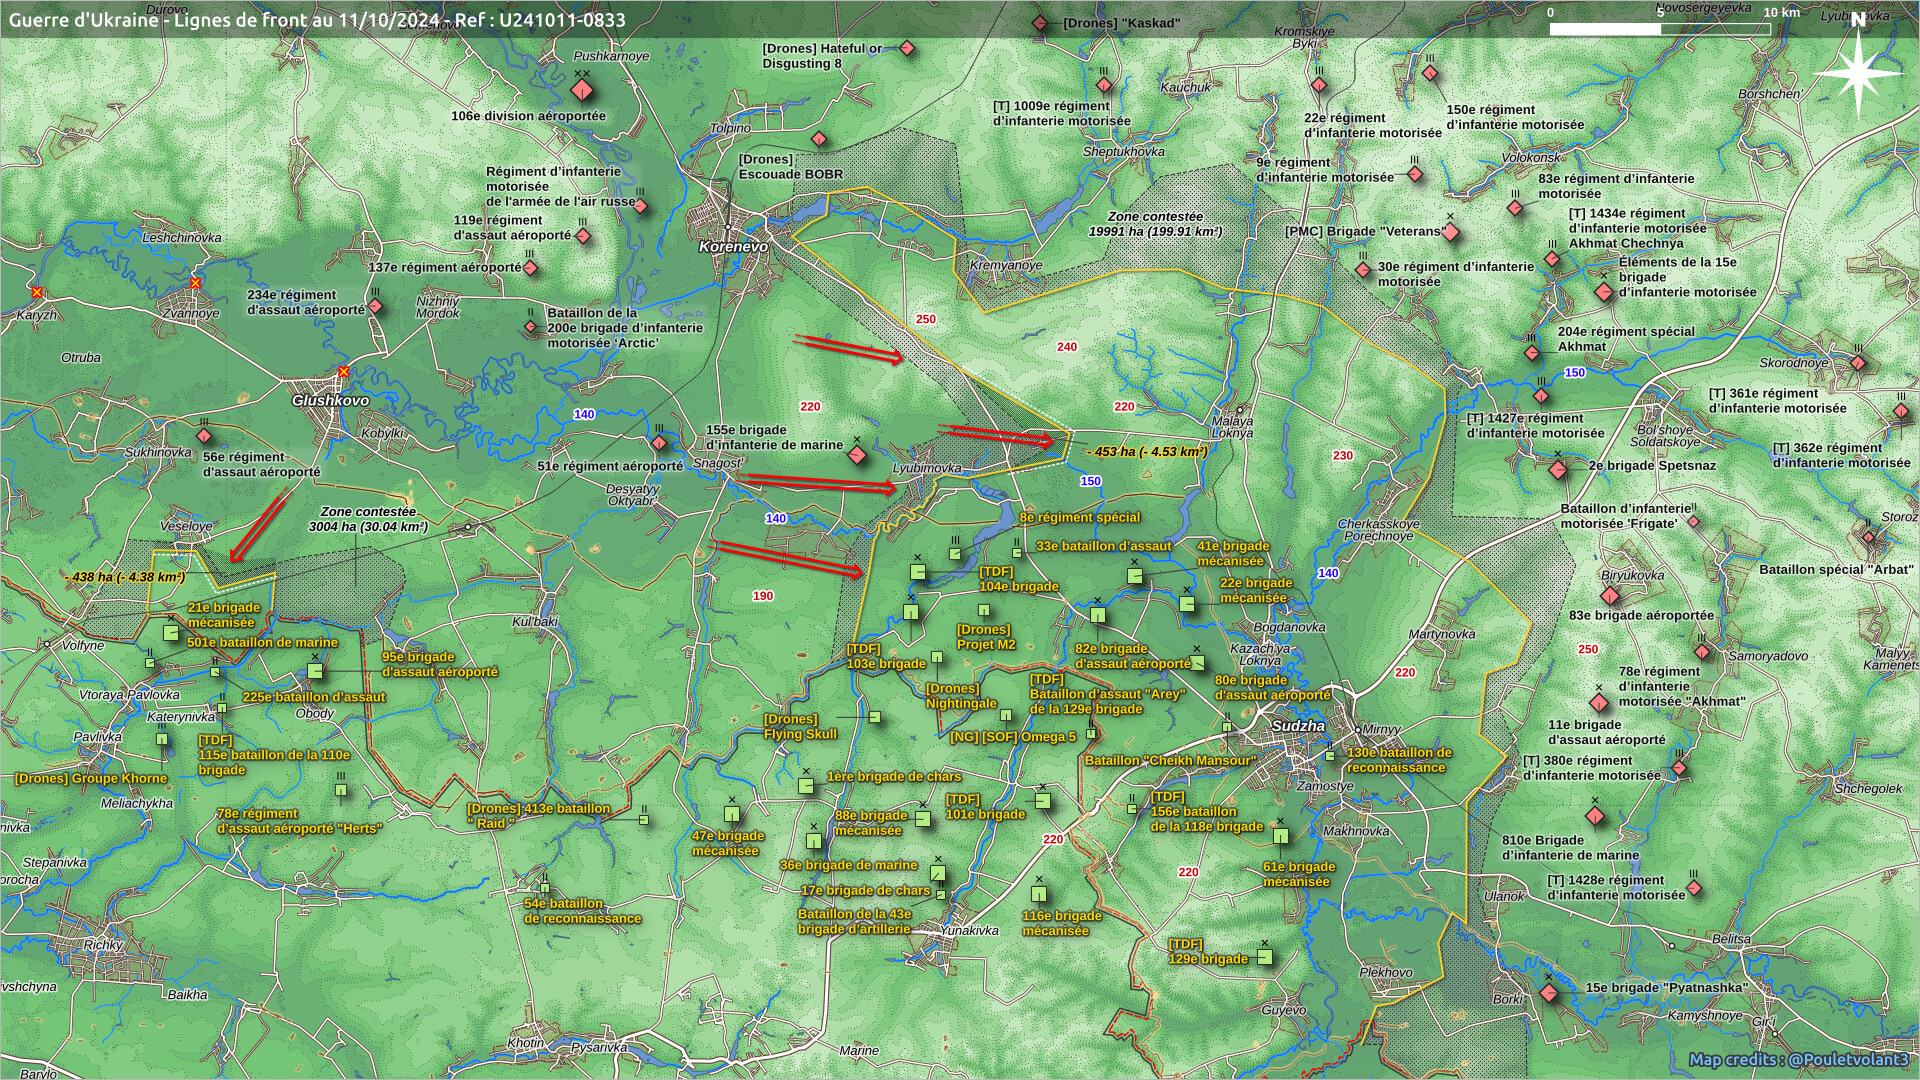The width and height of the screenshot is (1920, 1080).
Task: Click the 106e division aéroportée diamond marker
Action: point(582,92)
